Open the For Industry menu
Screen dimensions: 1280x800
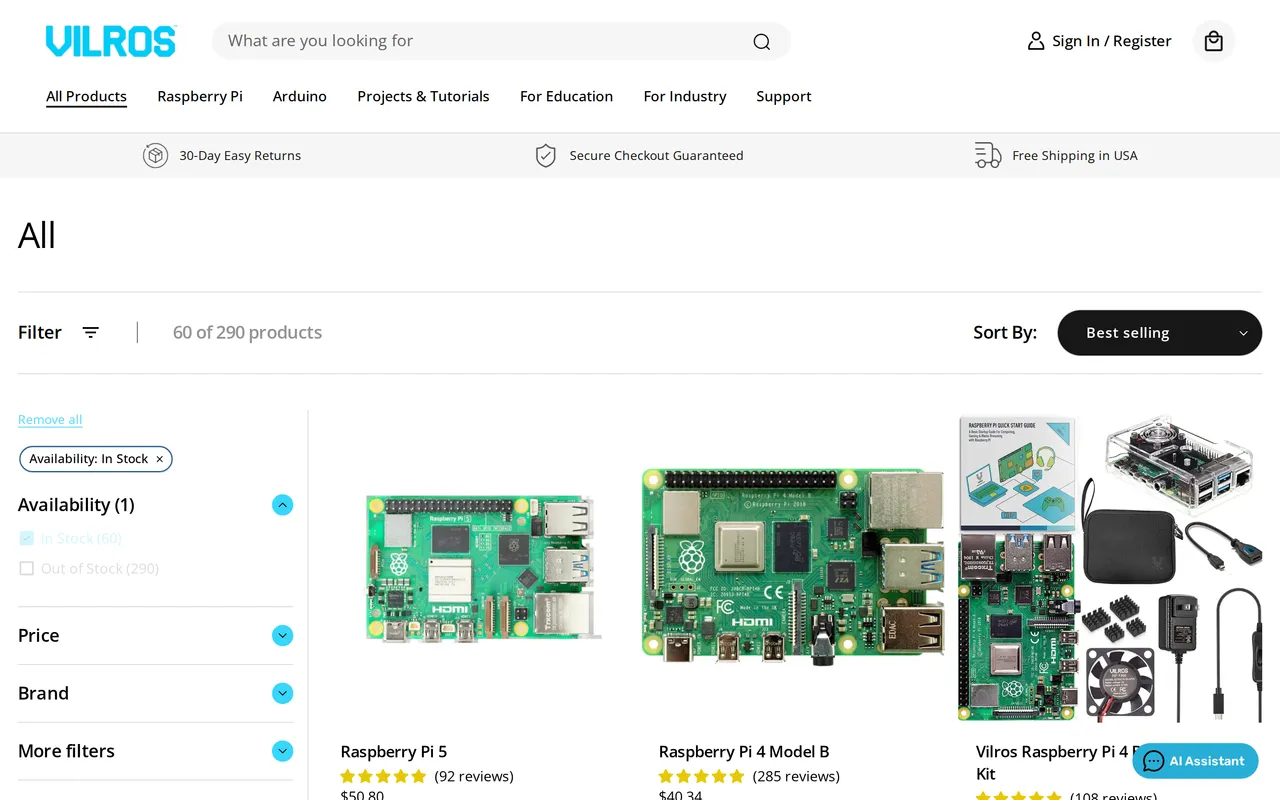685,96
